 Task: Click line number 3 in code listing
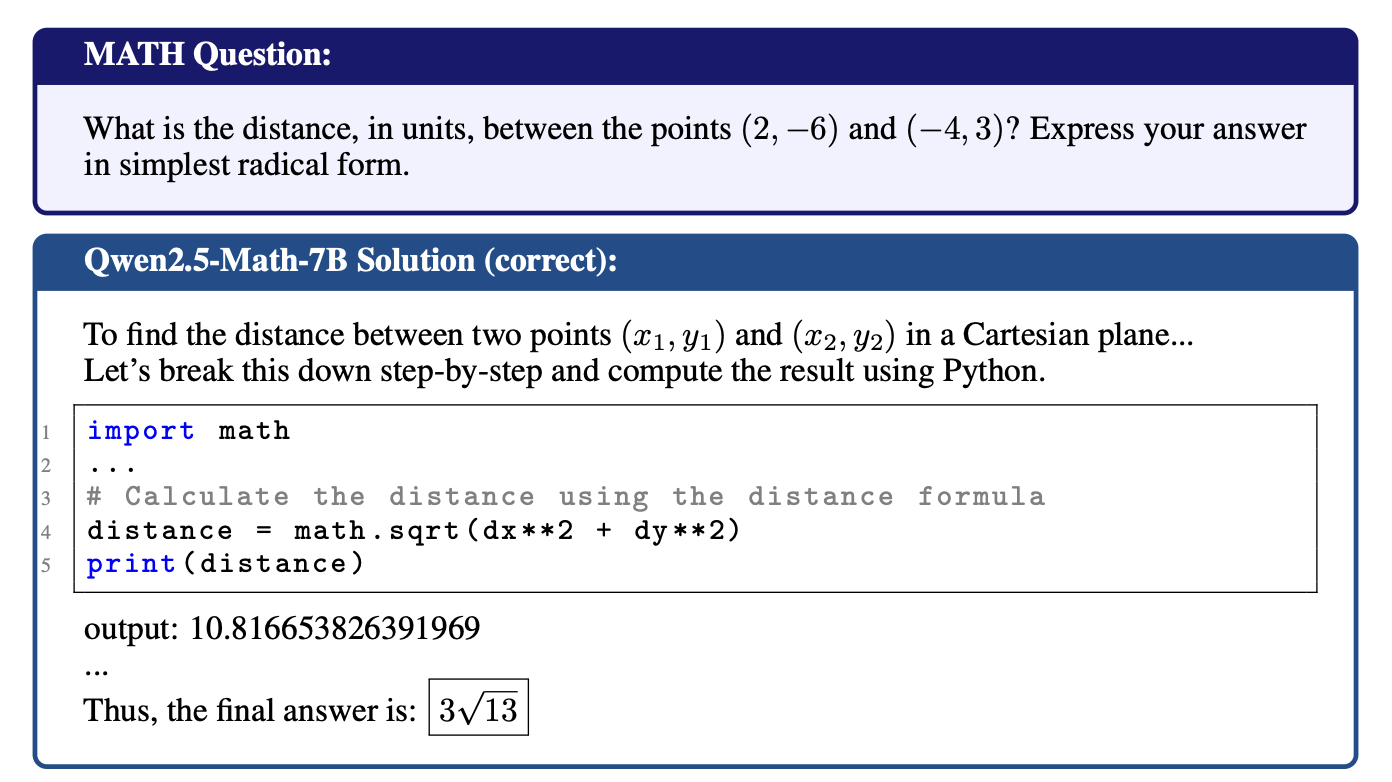point(46,499)
